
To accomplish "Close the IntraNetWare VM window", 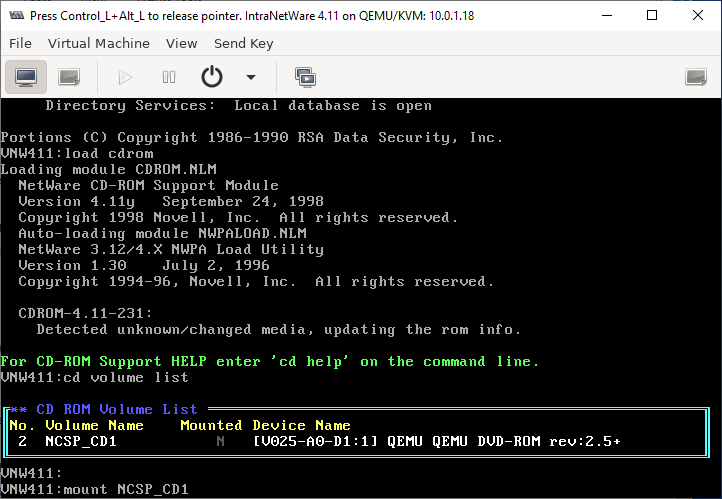I will pyautogui.click(x=698, y=16).
